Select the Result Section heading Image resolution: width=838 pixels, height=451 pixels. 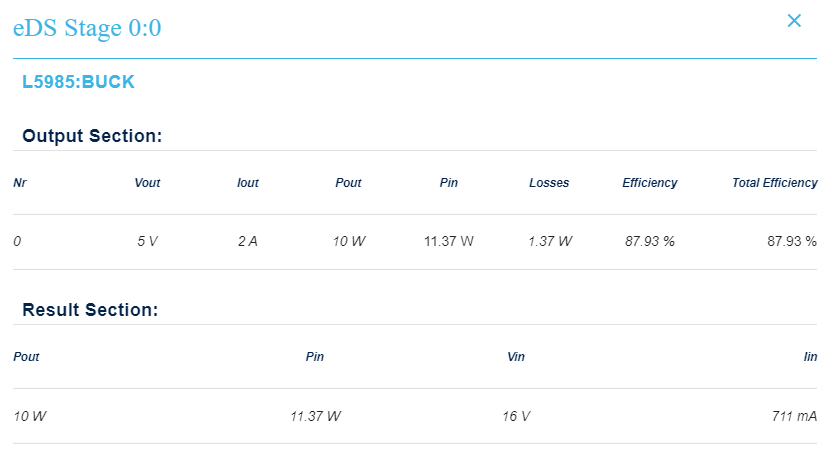tap(90, 310)
